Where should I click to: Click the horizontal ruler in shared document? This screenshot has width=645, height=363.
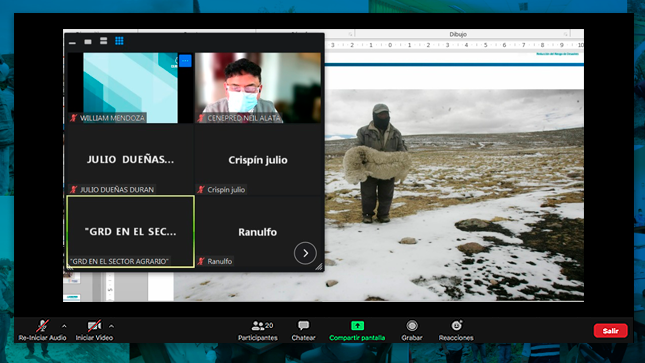[x=454, y=45]
